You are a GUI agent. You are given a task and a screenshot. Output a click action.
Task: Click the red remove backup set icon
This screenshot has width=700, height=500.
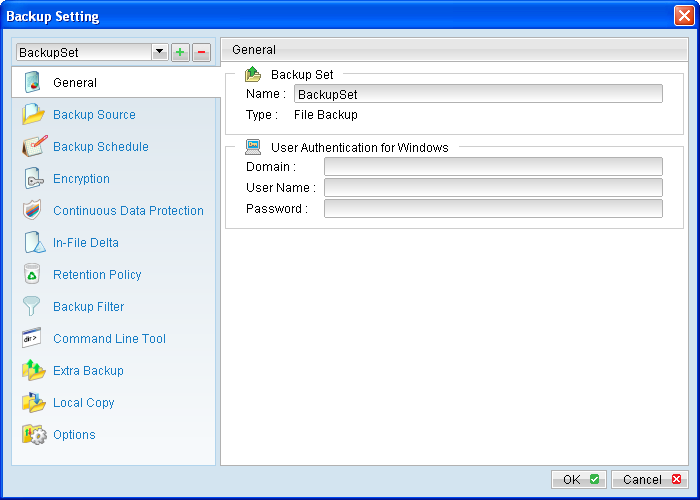(x=201, y=52)
